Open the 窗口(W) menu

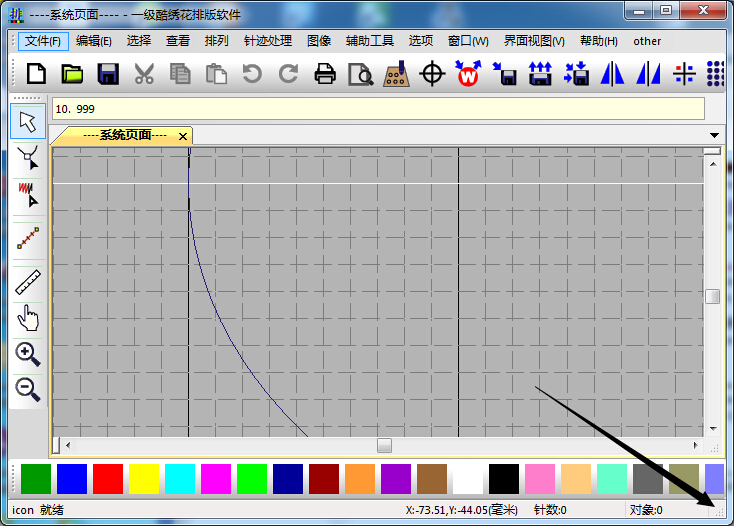click(468, 41)
